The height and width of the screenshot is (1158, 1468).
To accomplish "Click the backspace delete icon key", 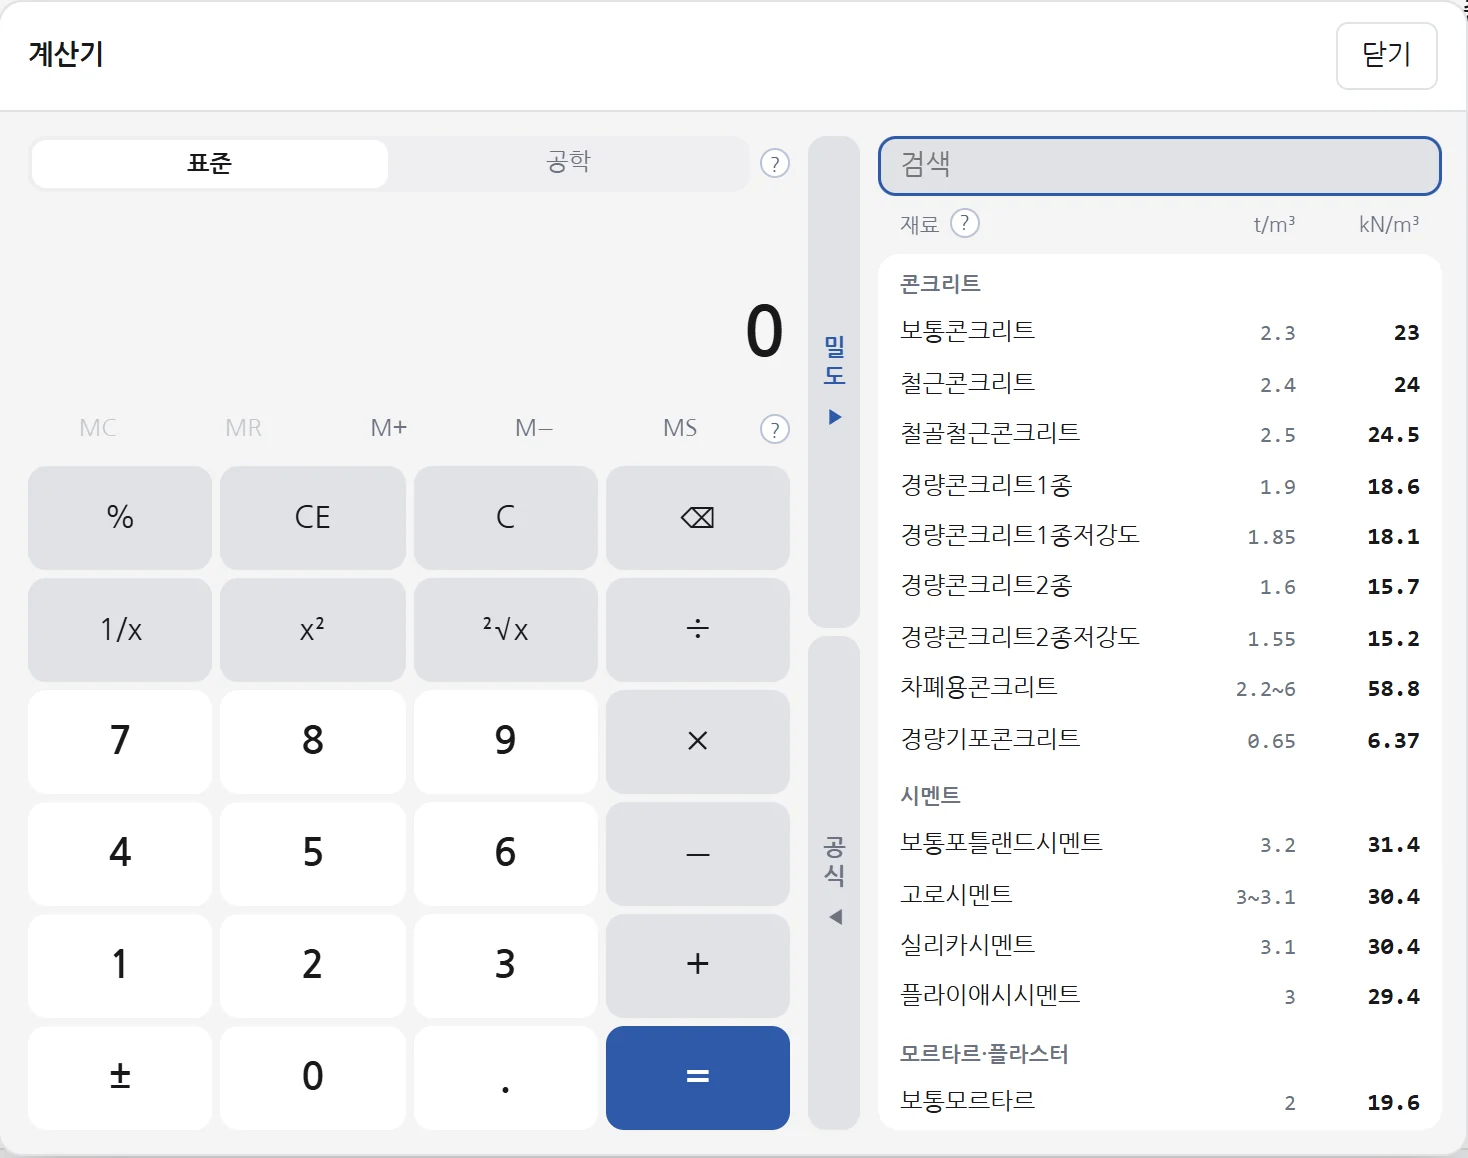I will 698,517.
